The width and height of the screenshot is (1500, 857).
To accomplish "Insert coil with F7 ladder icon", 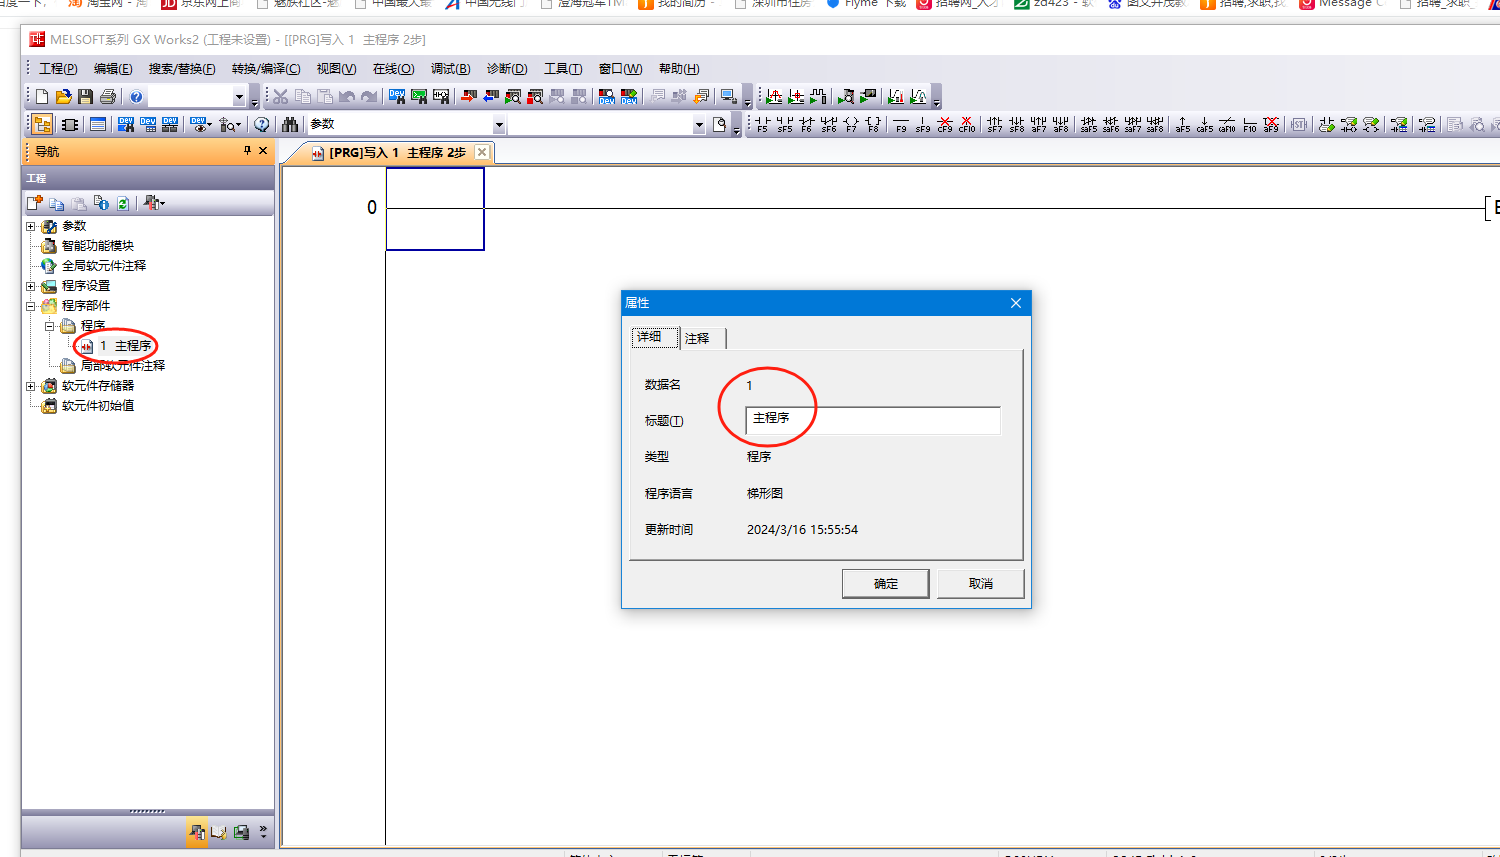I will coord(851,125).
